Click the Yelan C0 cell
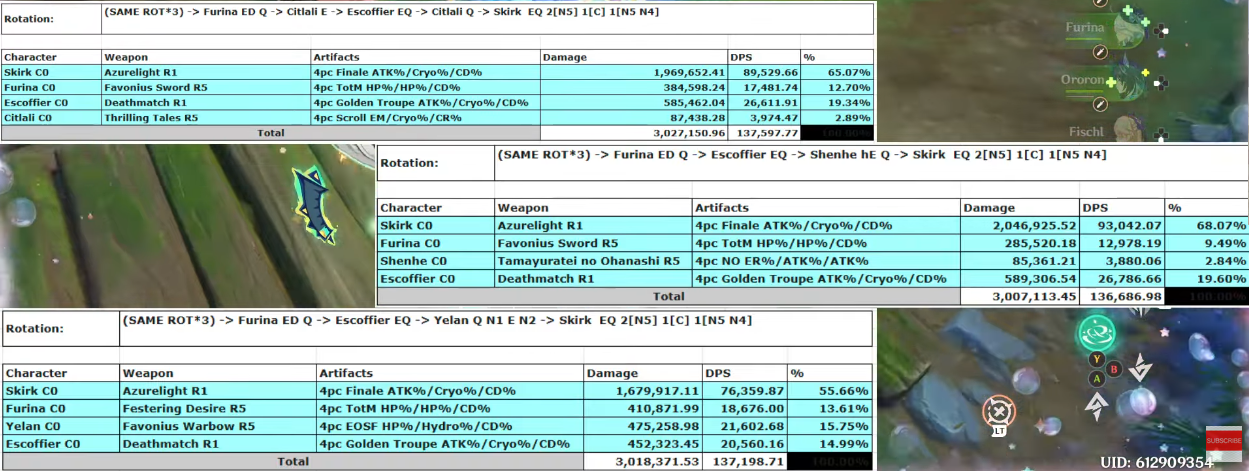The height and width of the screenshot is (471, 1249). click(61, 426)
